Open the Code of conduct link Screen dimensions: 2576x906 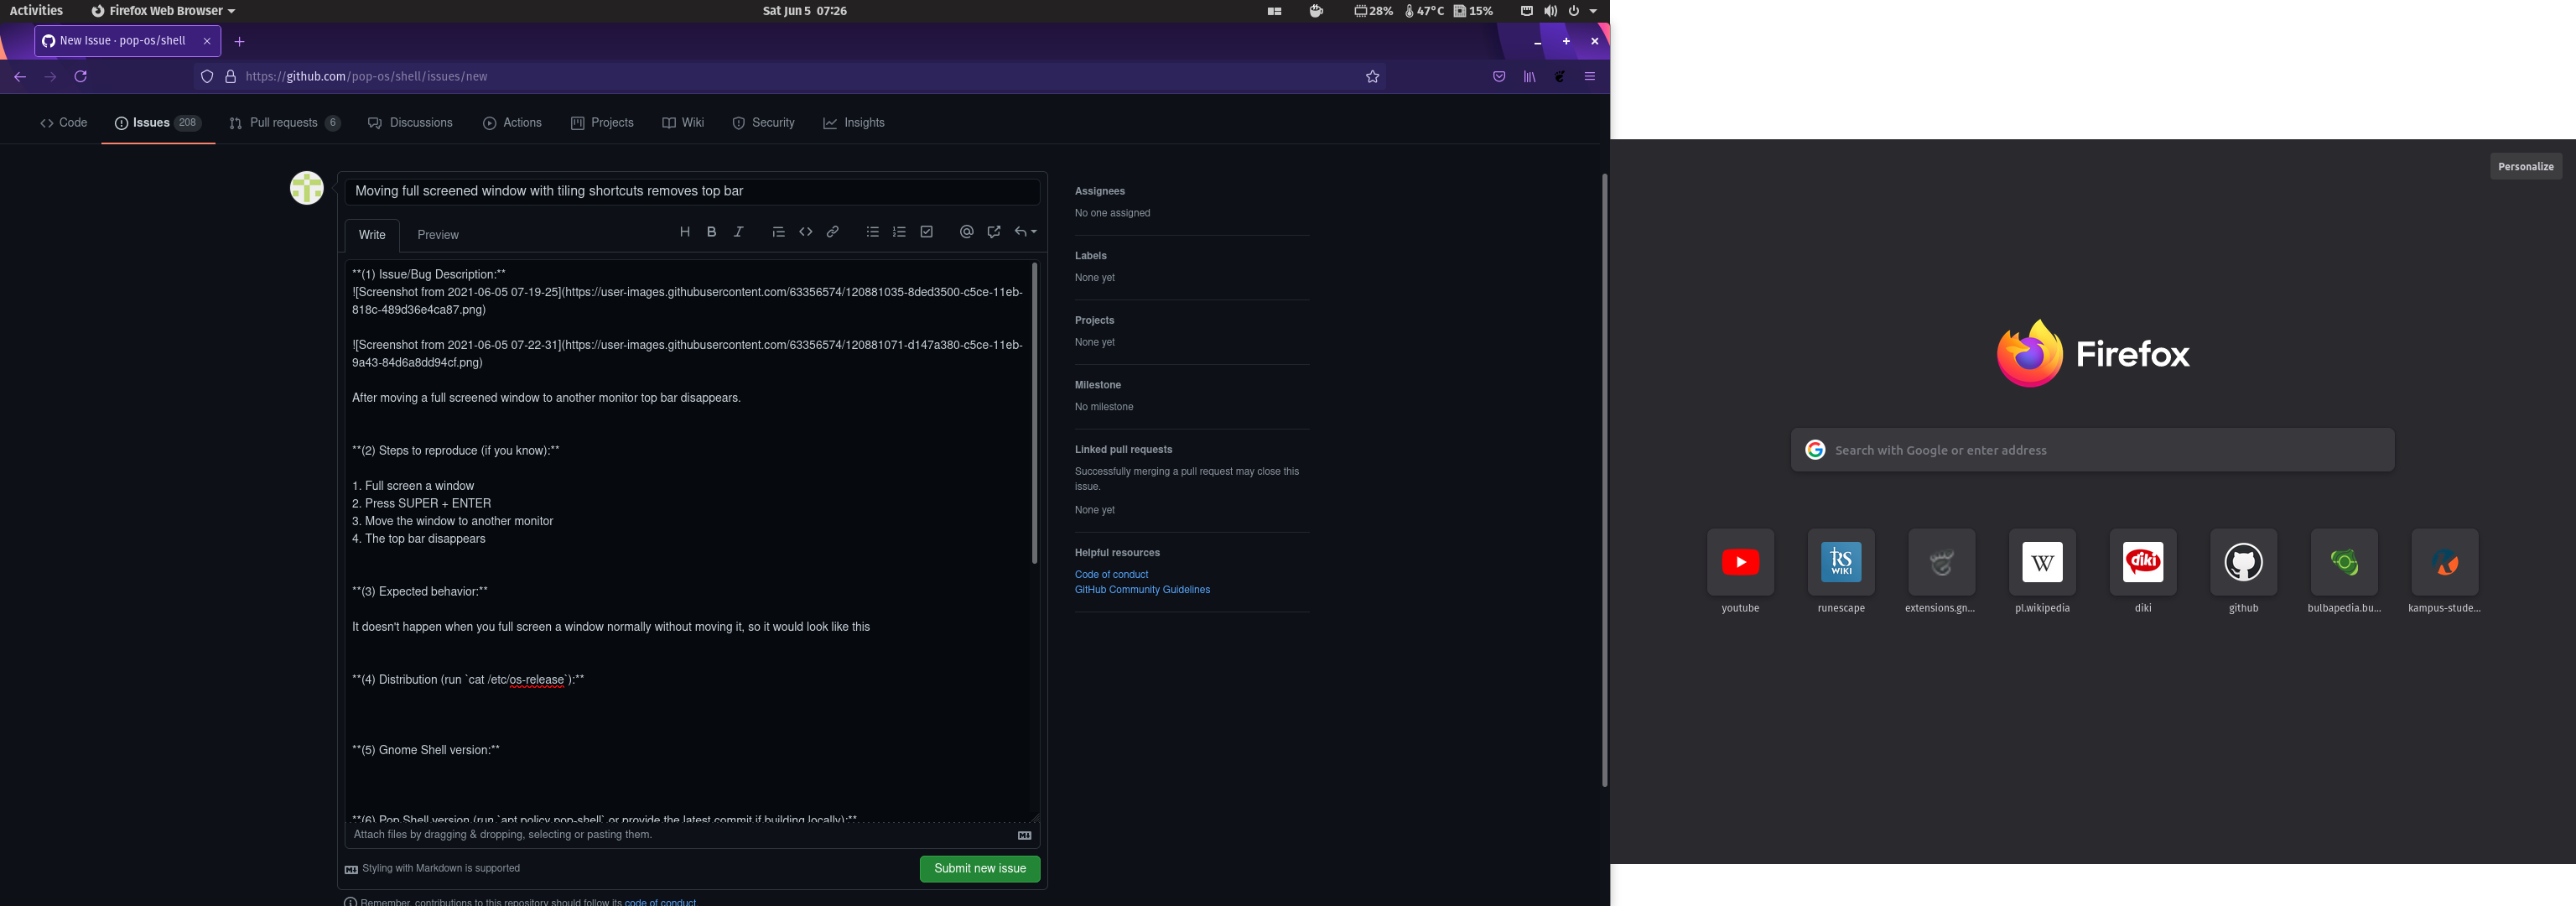pyautogui.click(x=1111, y=575)
